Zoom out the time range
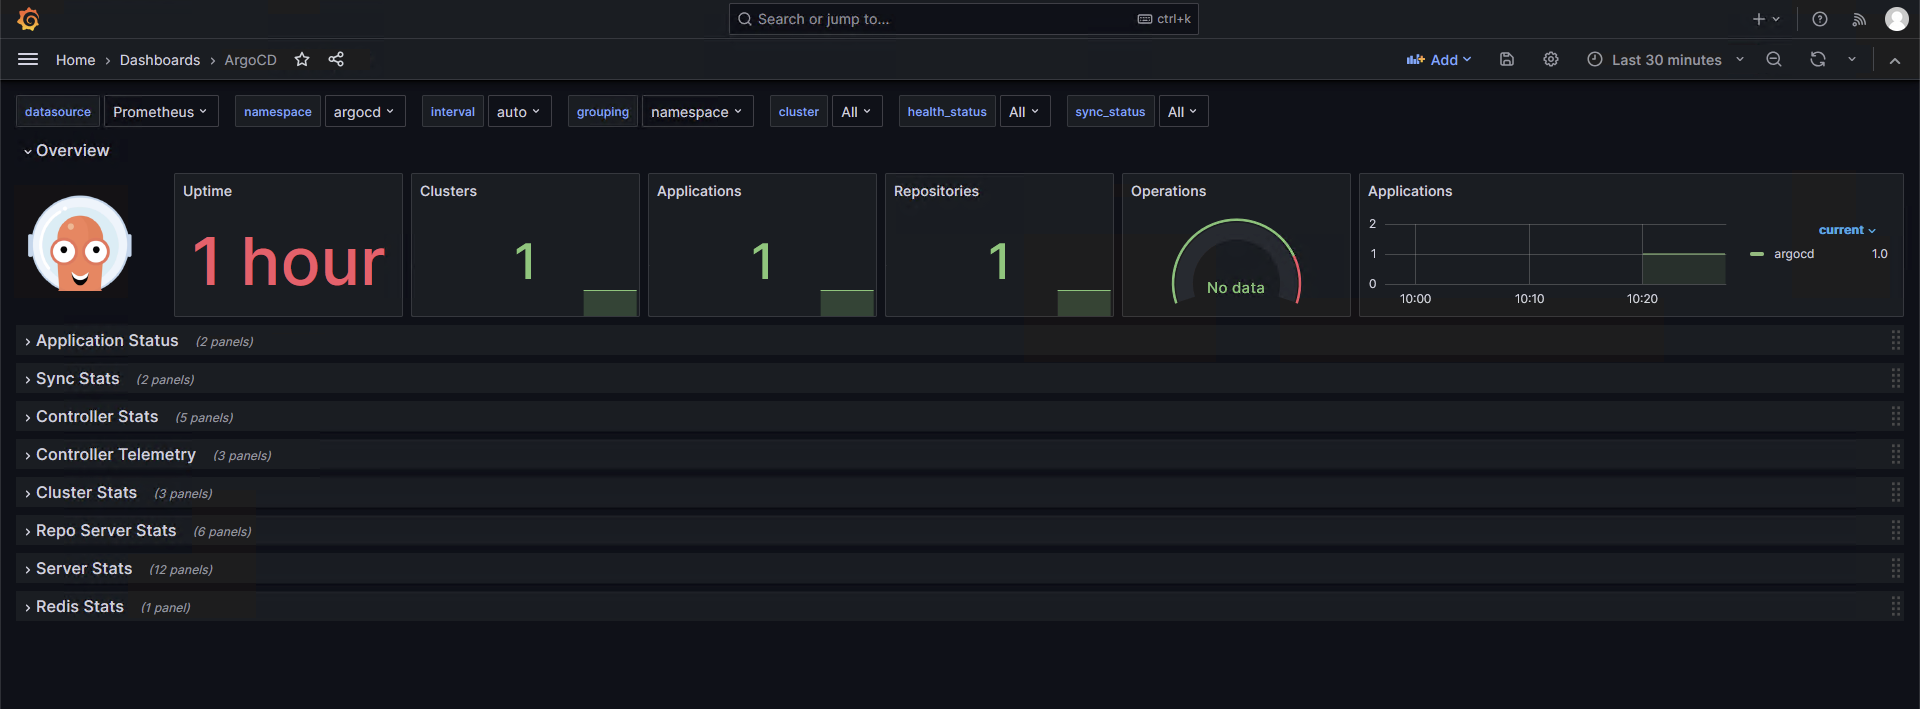This screenshot has width=1920, height=709. coord(1774,60)
